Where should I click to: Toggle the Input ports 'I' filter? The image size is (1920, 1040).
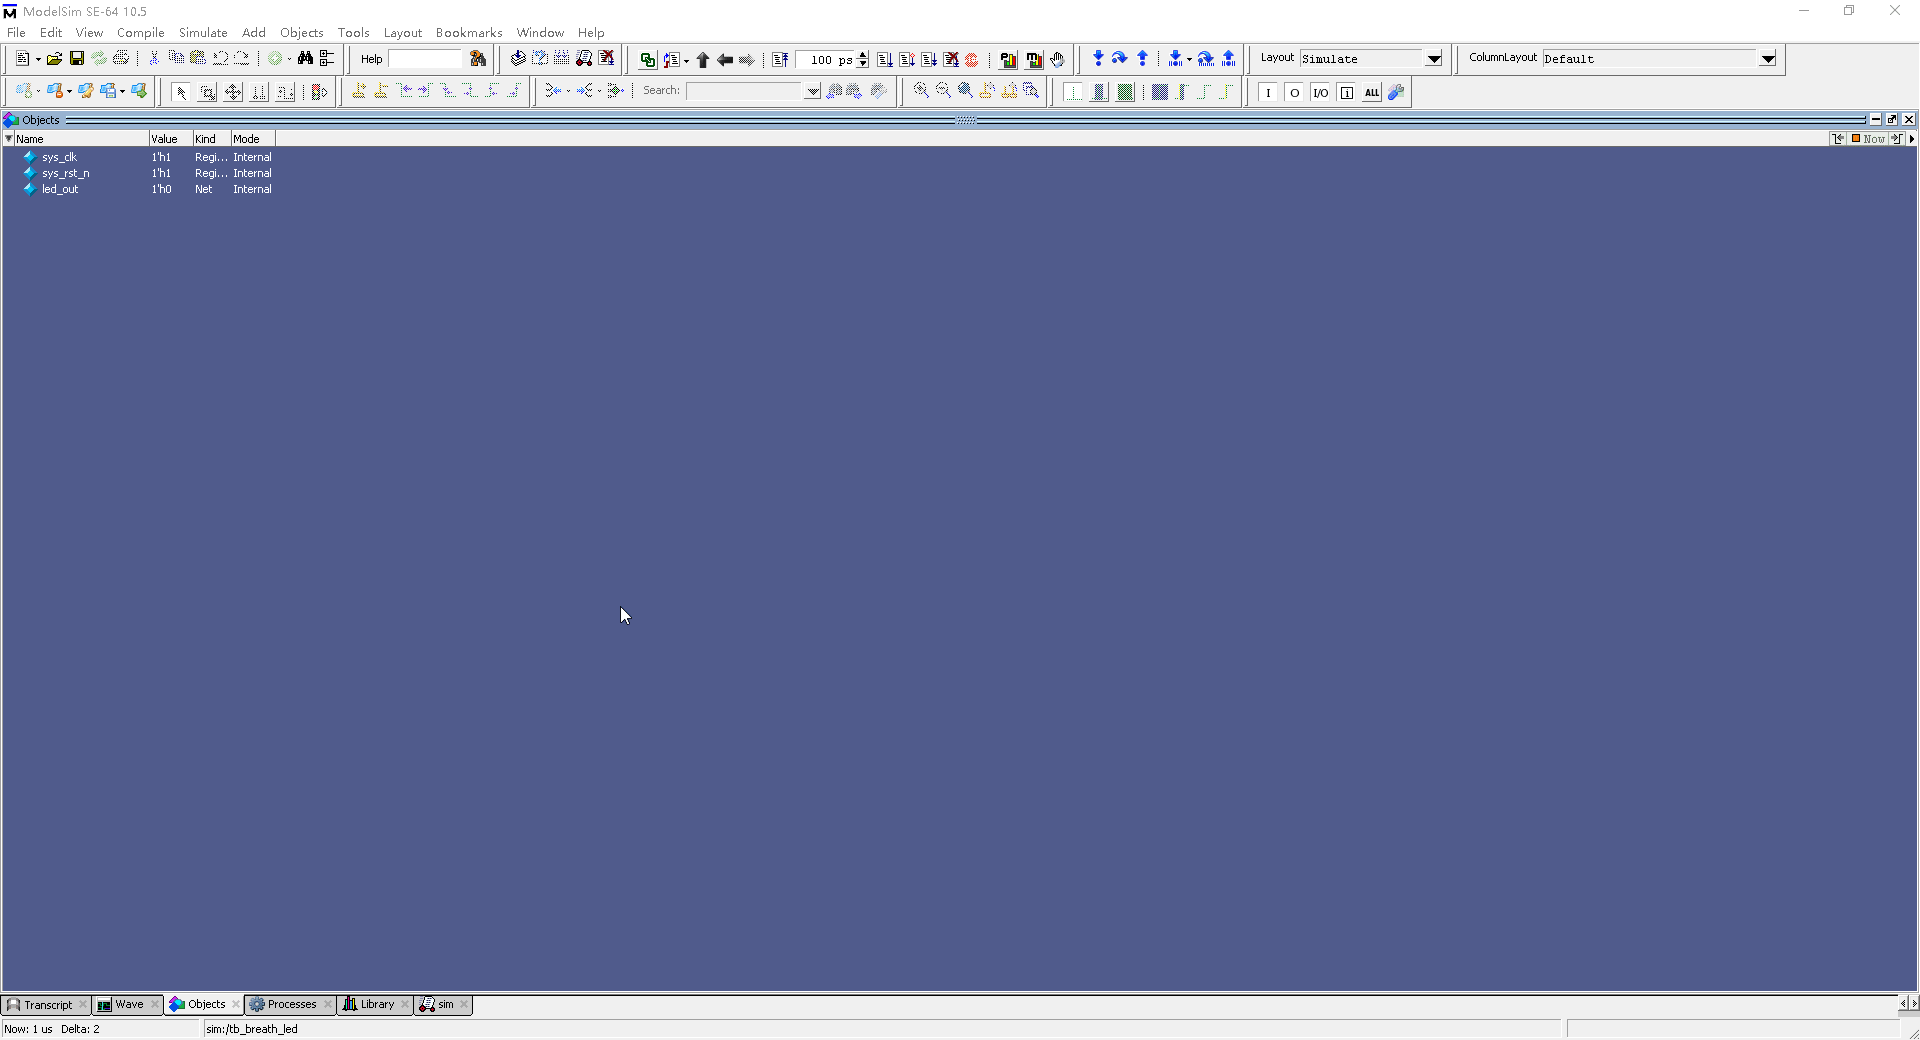1268,92
